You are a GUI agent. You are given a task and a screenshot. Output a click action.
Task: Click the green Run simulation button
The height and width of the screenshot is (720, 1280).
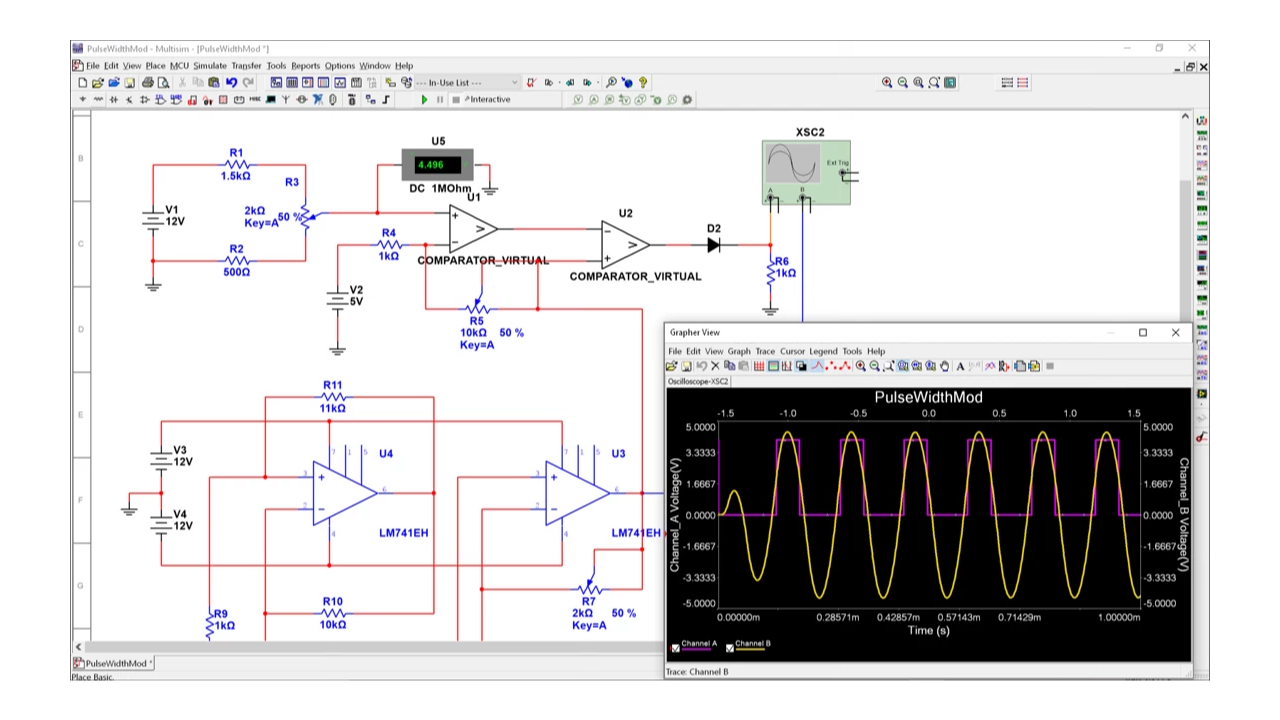(424, 100)
